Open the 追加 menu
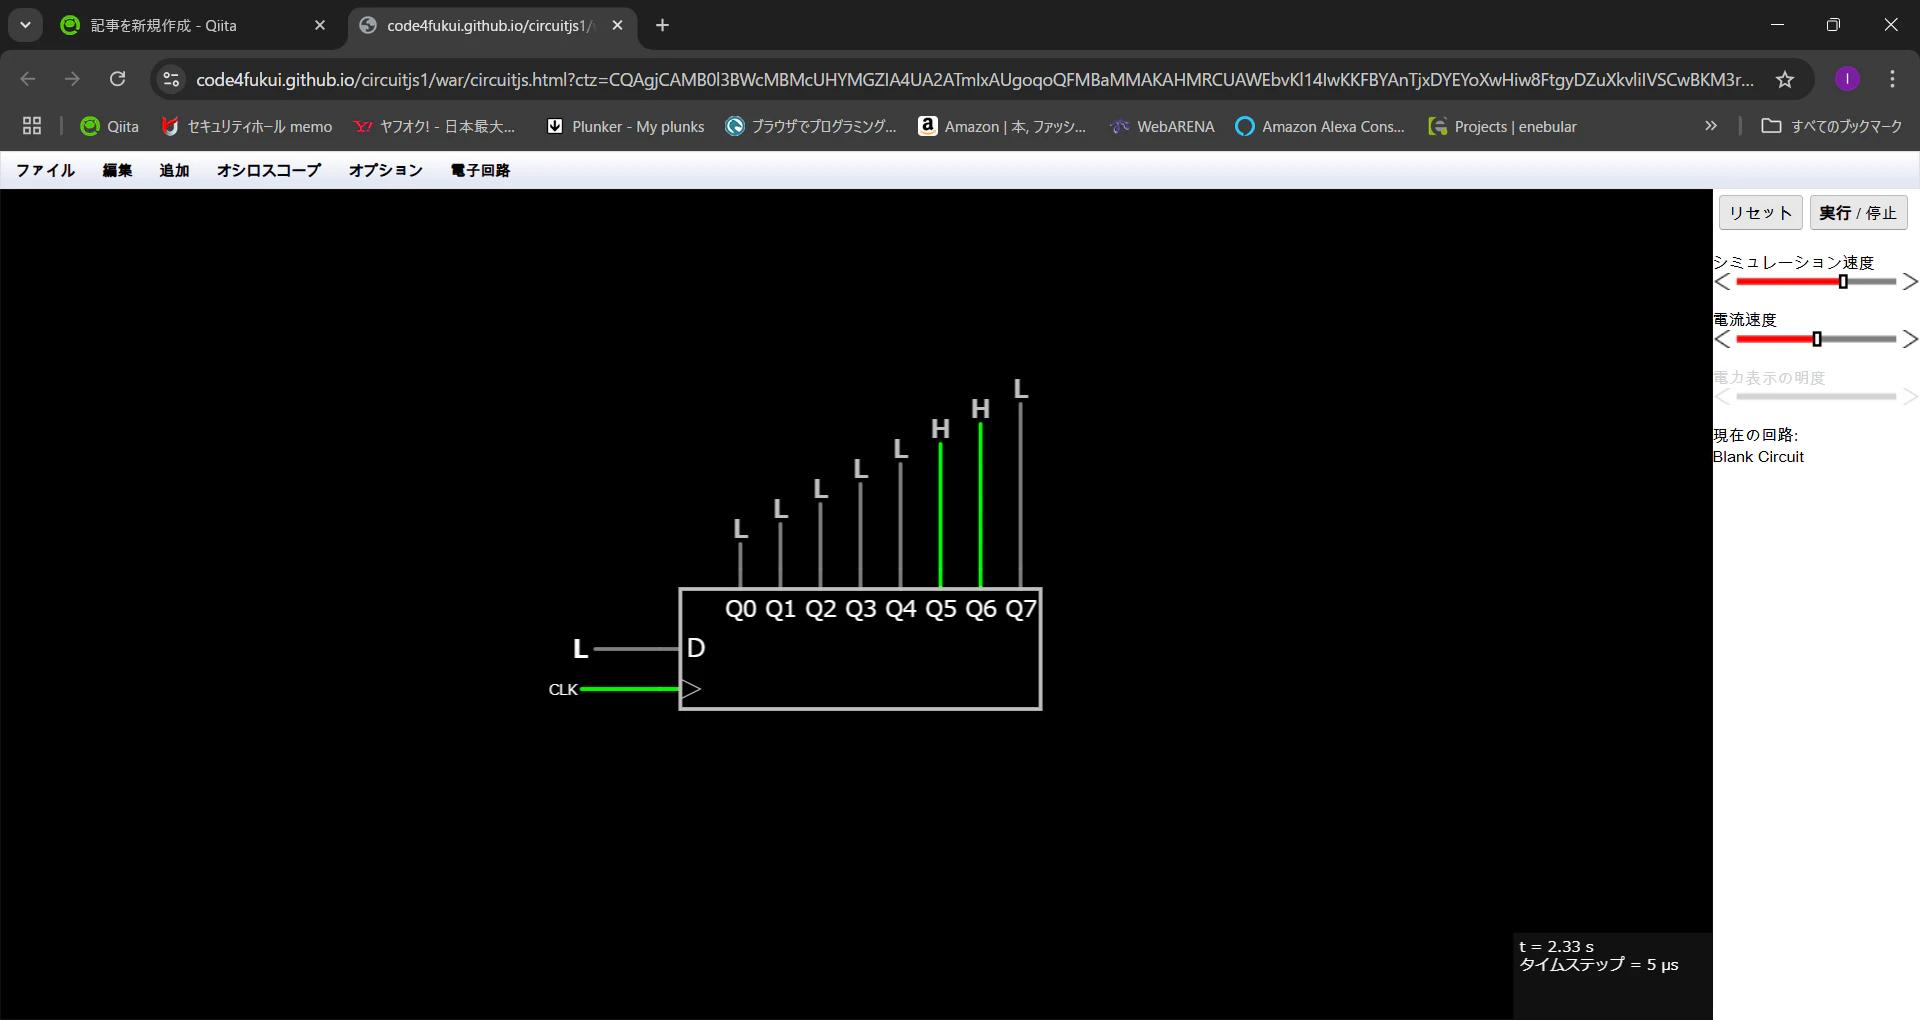 tap(174, 170)
